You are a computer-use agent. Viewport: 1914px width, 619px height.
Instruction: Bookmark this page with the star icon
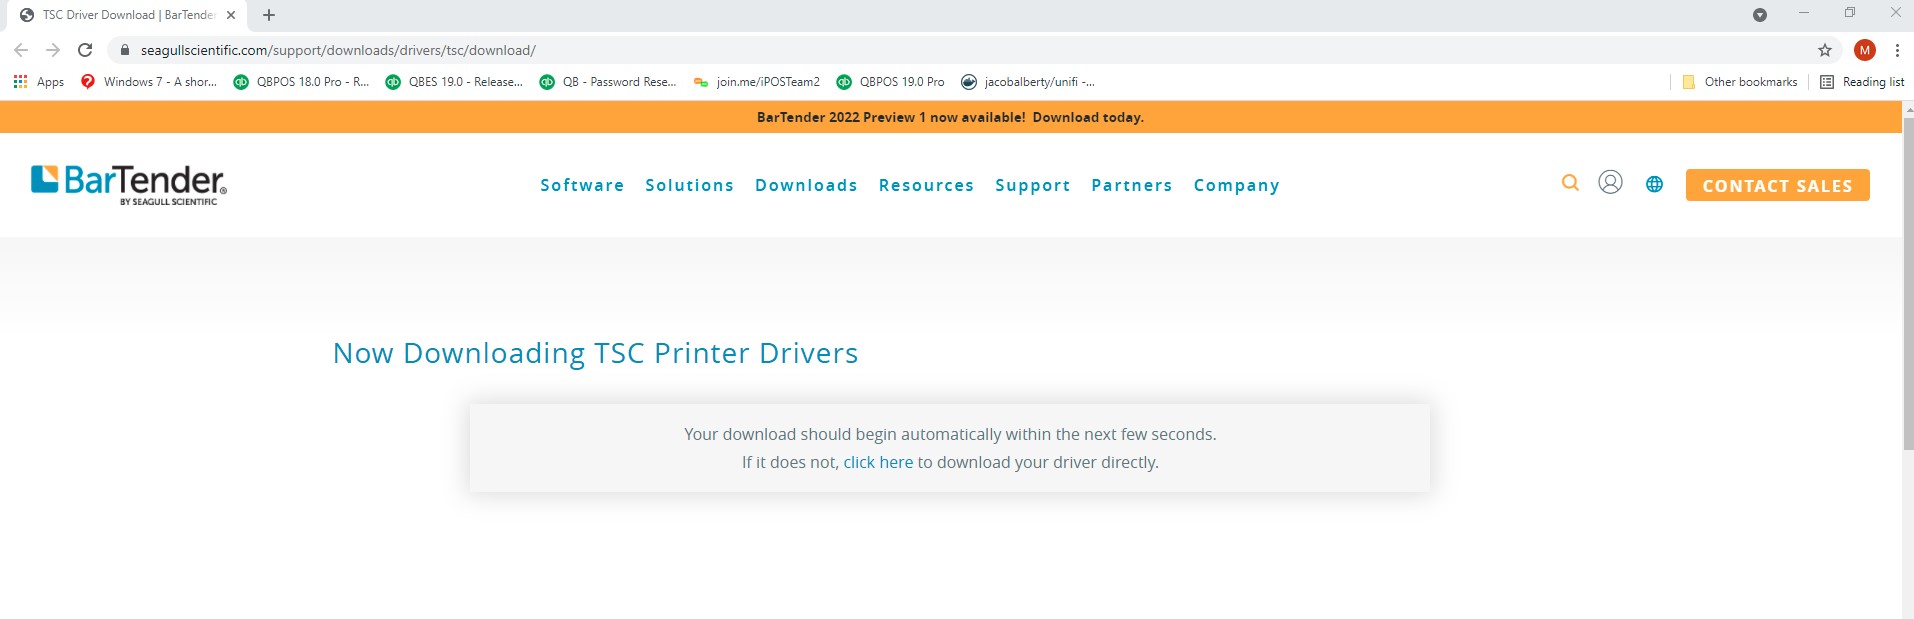point(1825,50)
